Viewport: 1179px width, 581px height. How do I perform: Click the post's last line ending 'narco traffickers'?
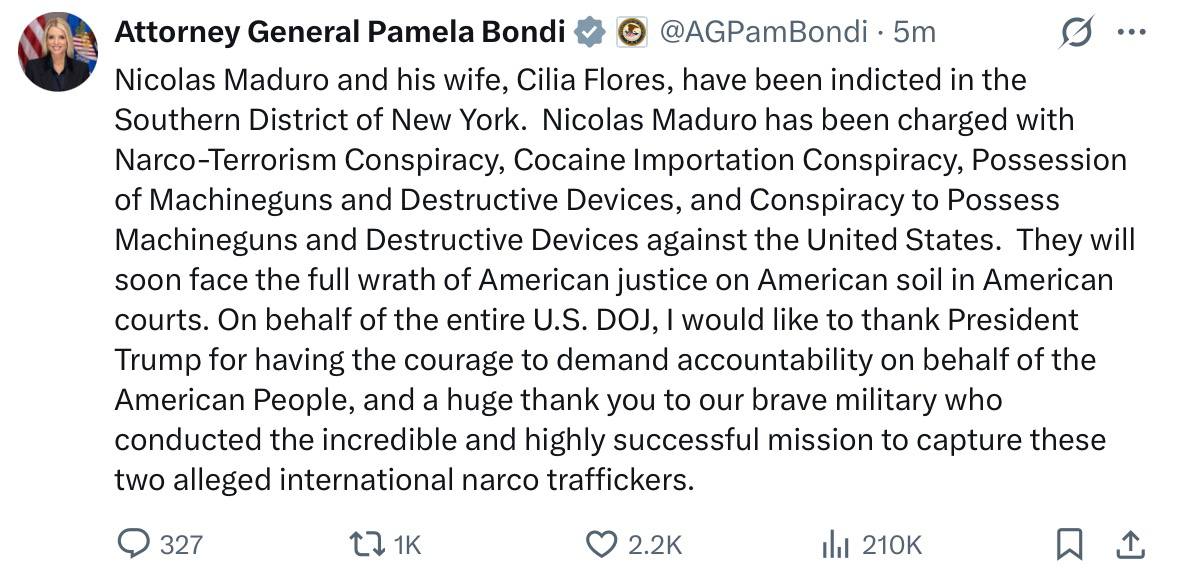404,478
